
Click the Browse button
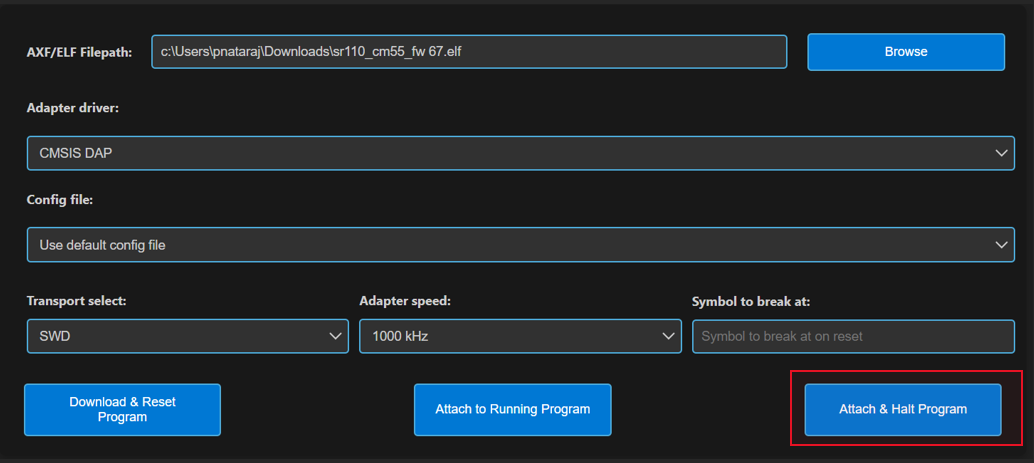coord(905,52)
